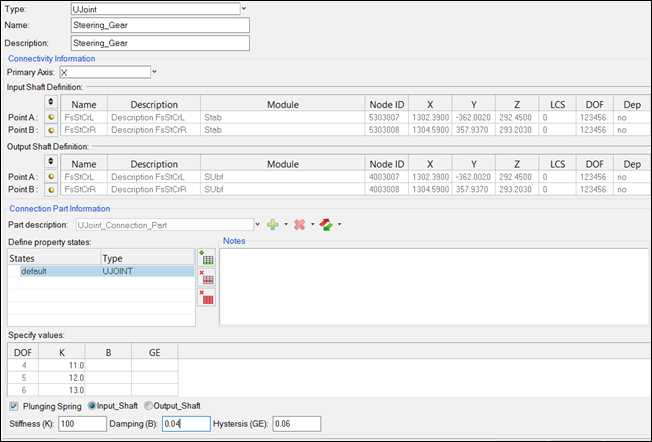Click the red-green swap part icon
The image size is (652, 442).
[326, 225]
